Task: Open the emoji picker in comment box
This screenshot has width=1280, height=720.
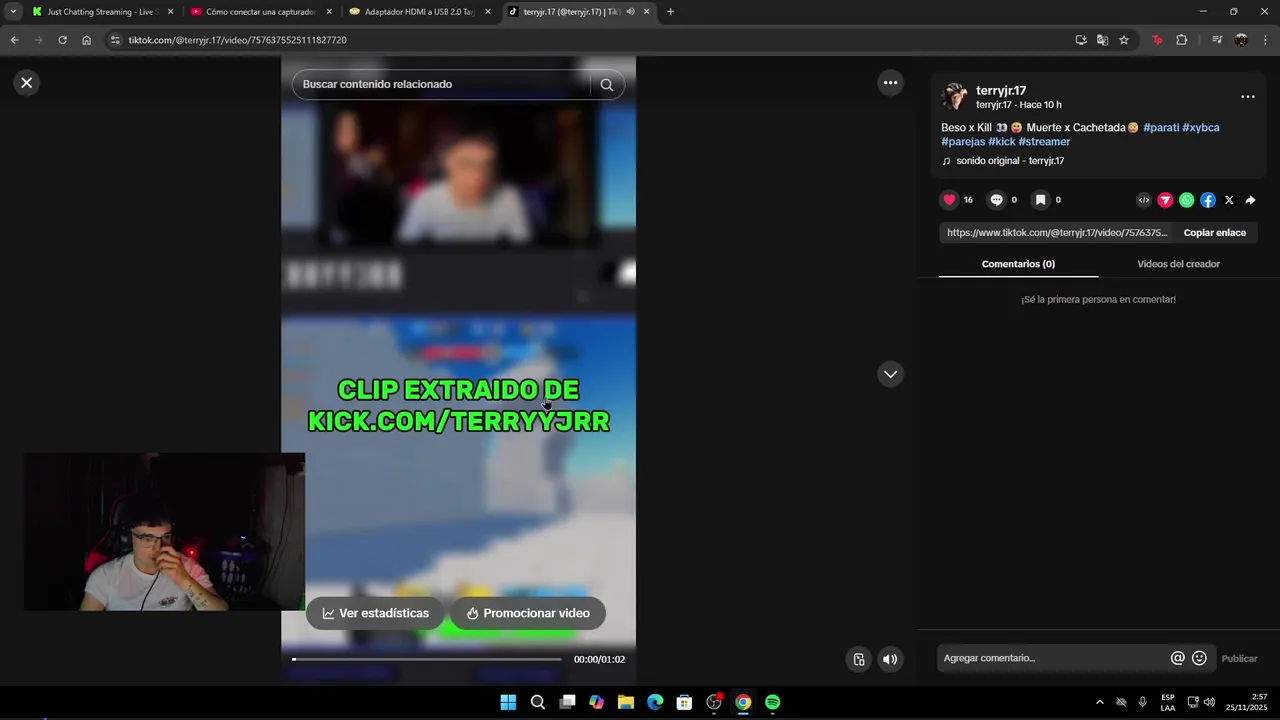Action: point(1199,658)
